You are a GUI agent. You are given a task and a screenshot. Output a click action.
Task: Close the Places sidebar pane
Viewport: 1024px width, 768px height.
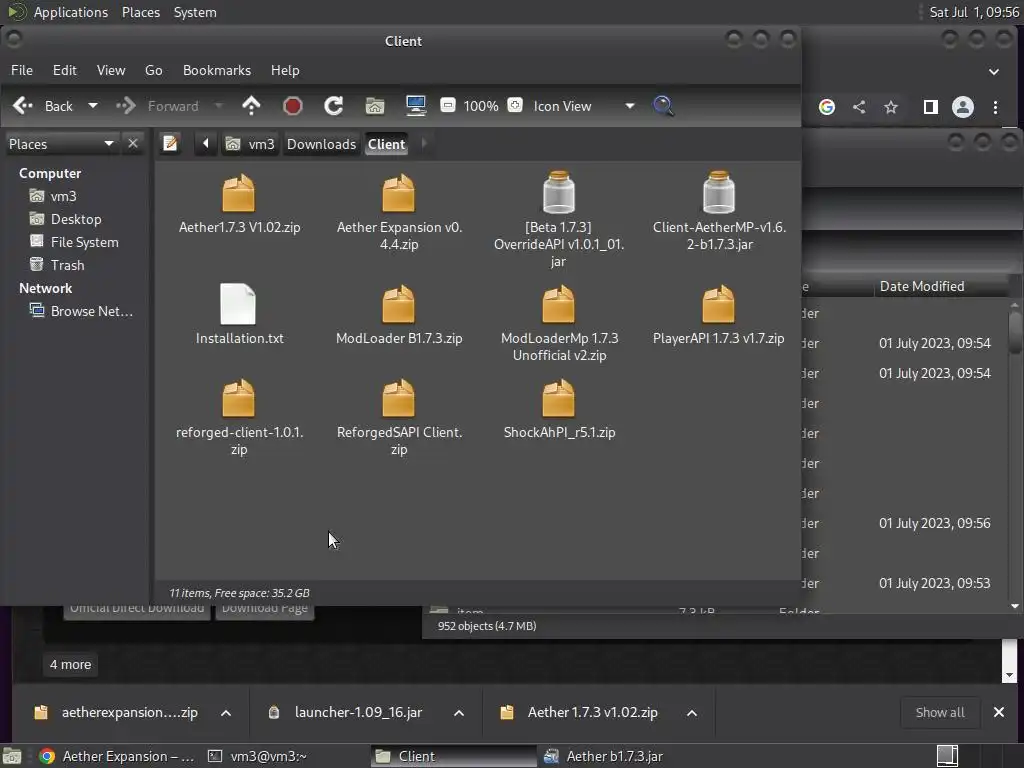[133, 143]
